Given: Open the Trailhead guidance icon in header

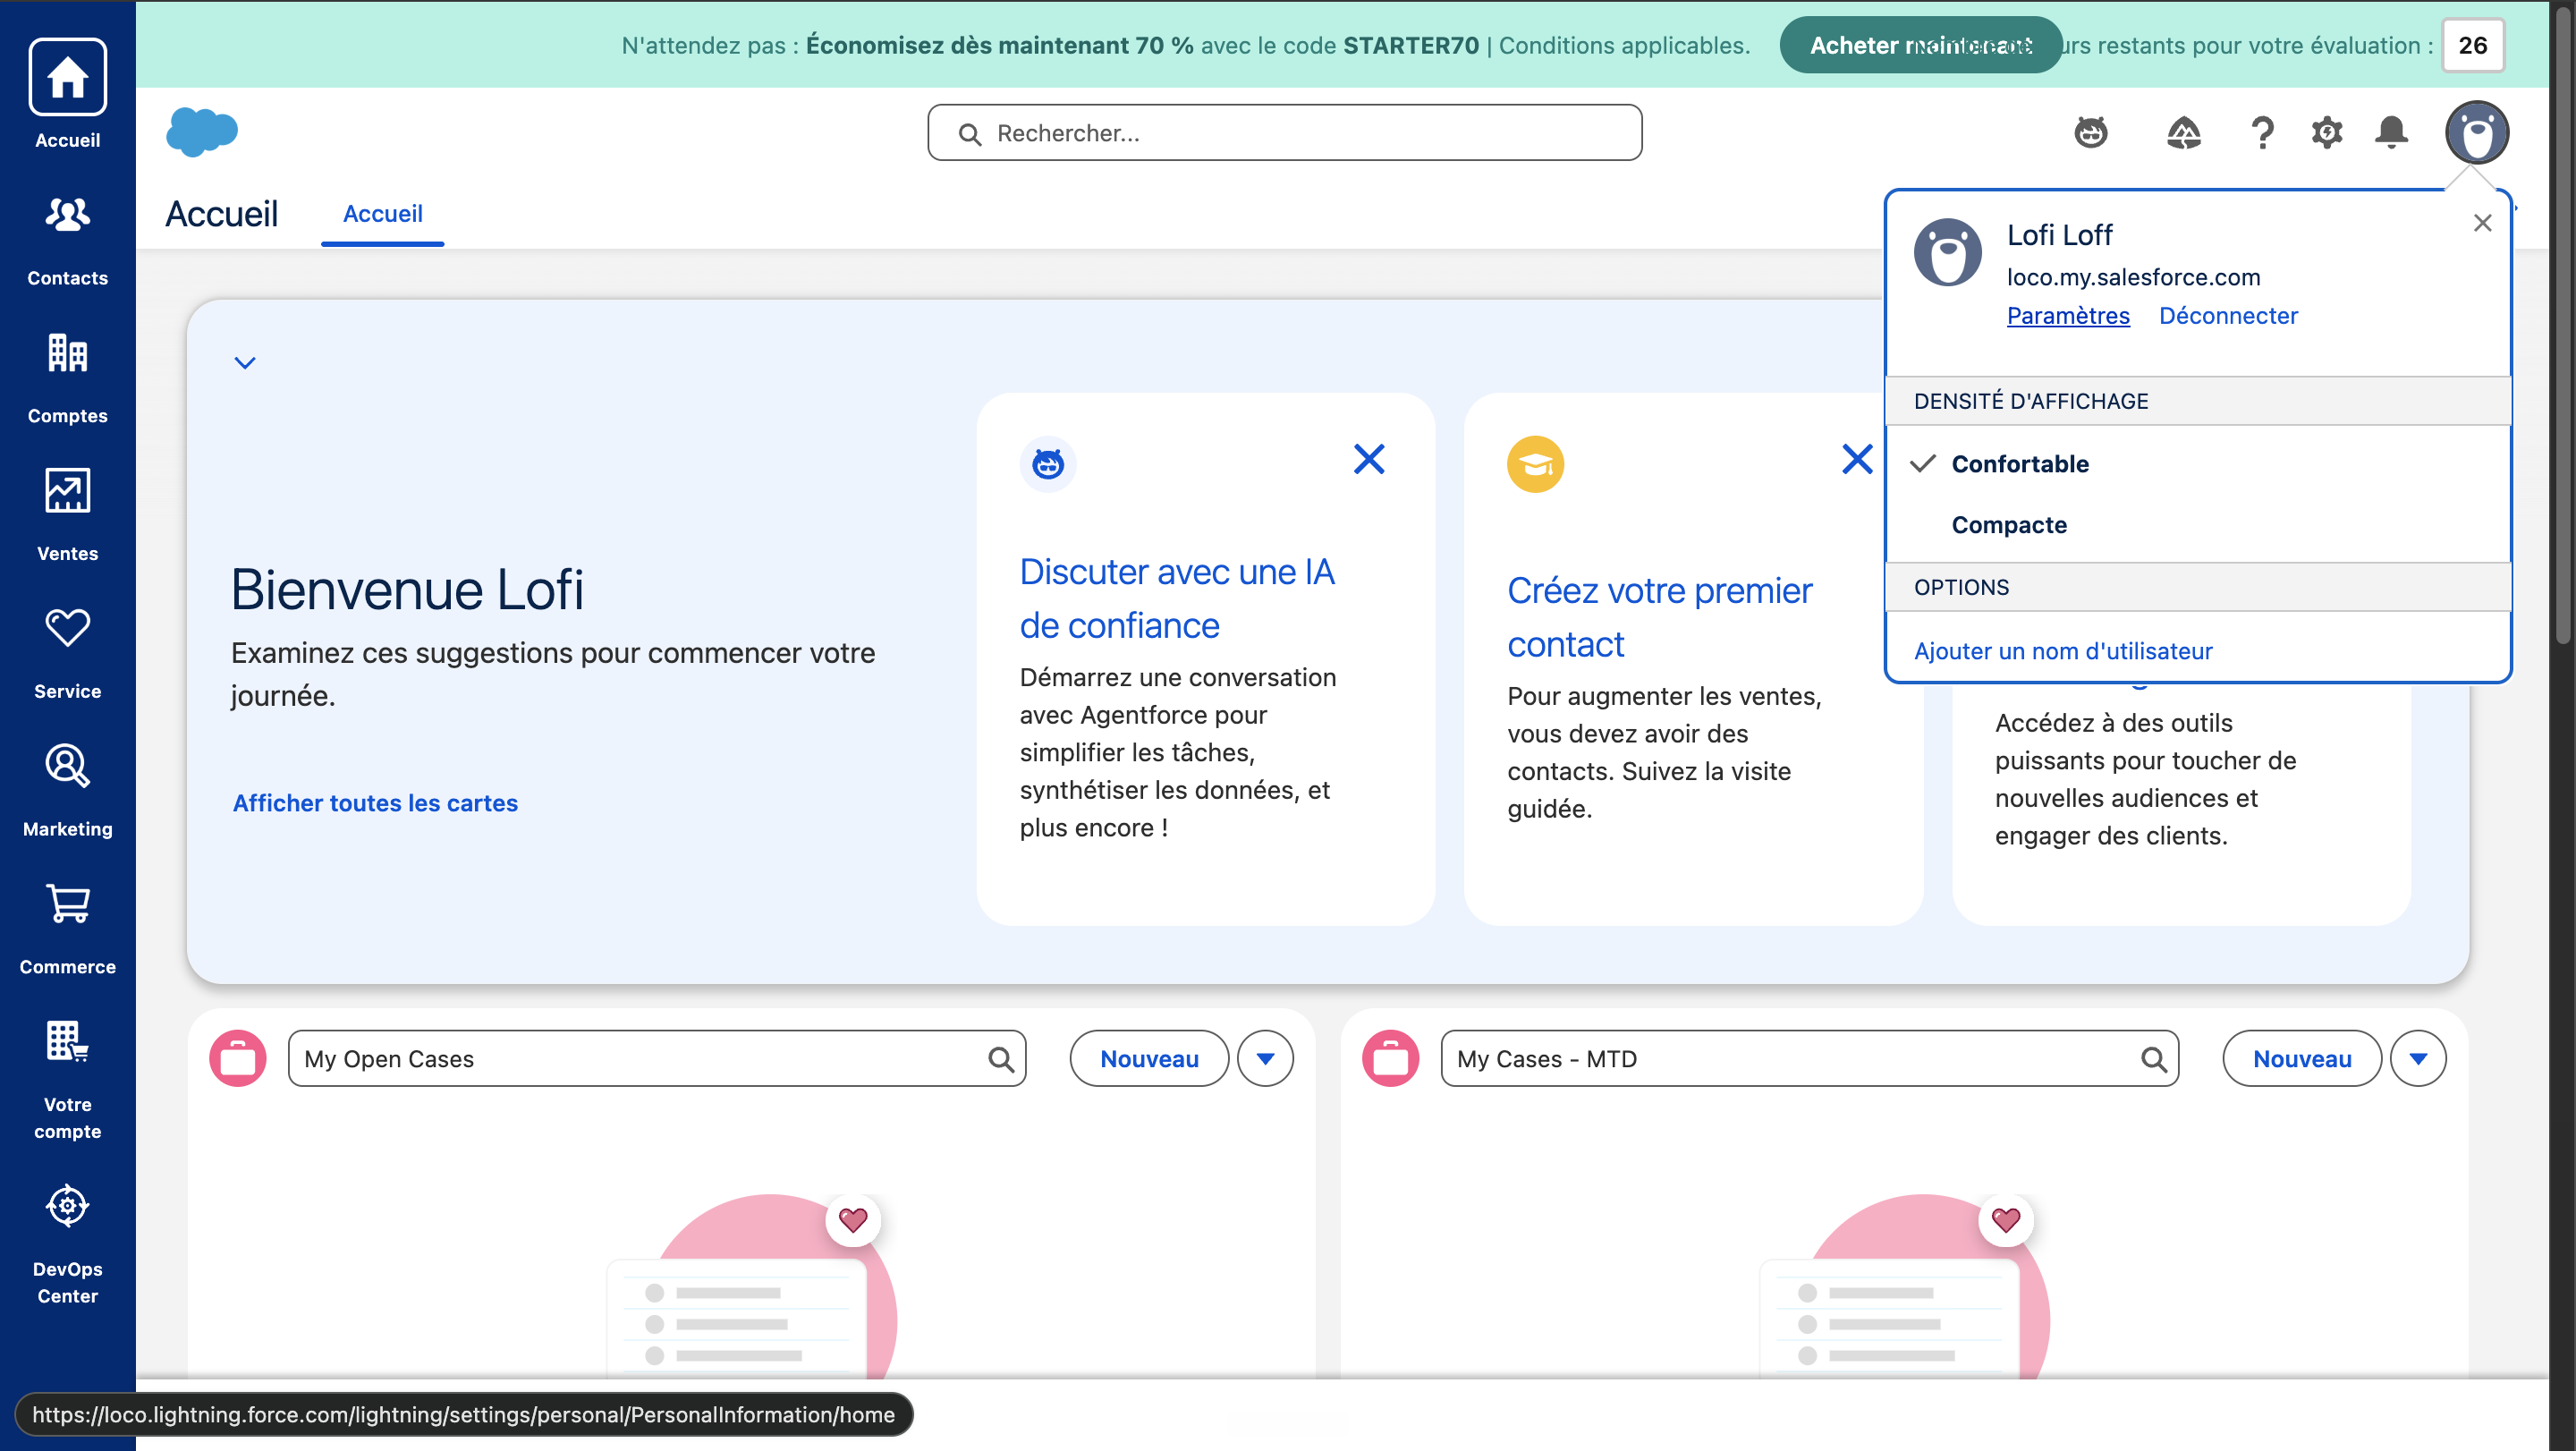Looking at the screenshot, I should click(2183, 132).
